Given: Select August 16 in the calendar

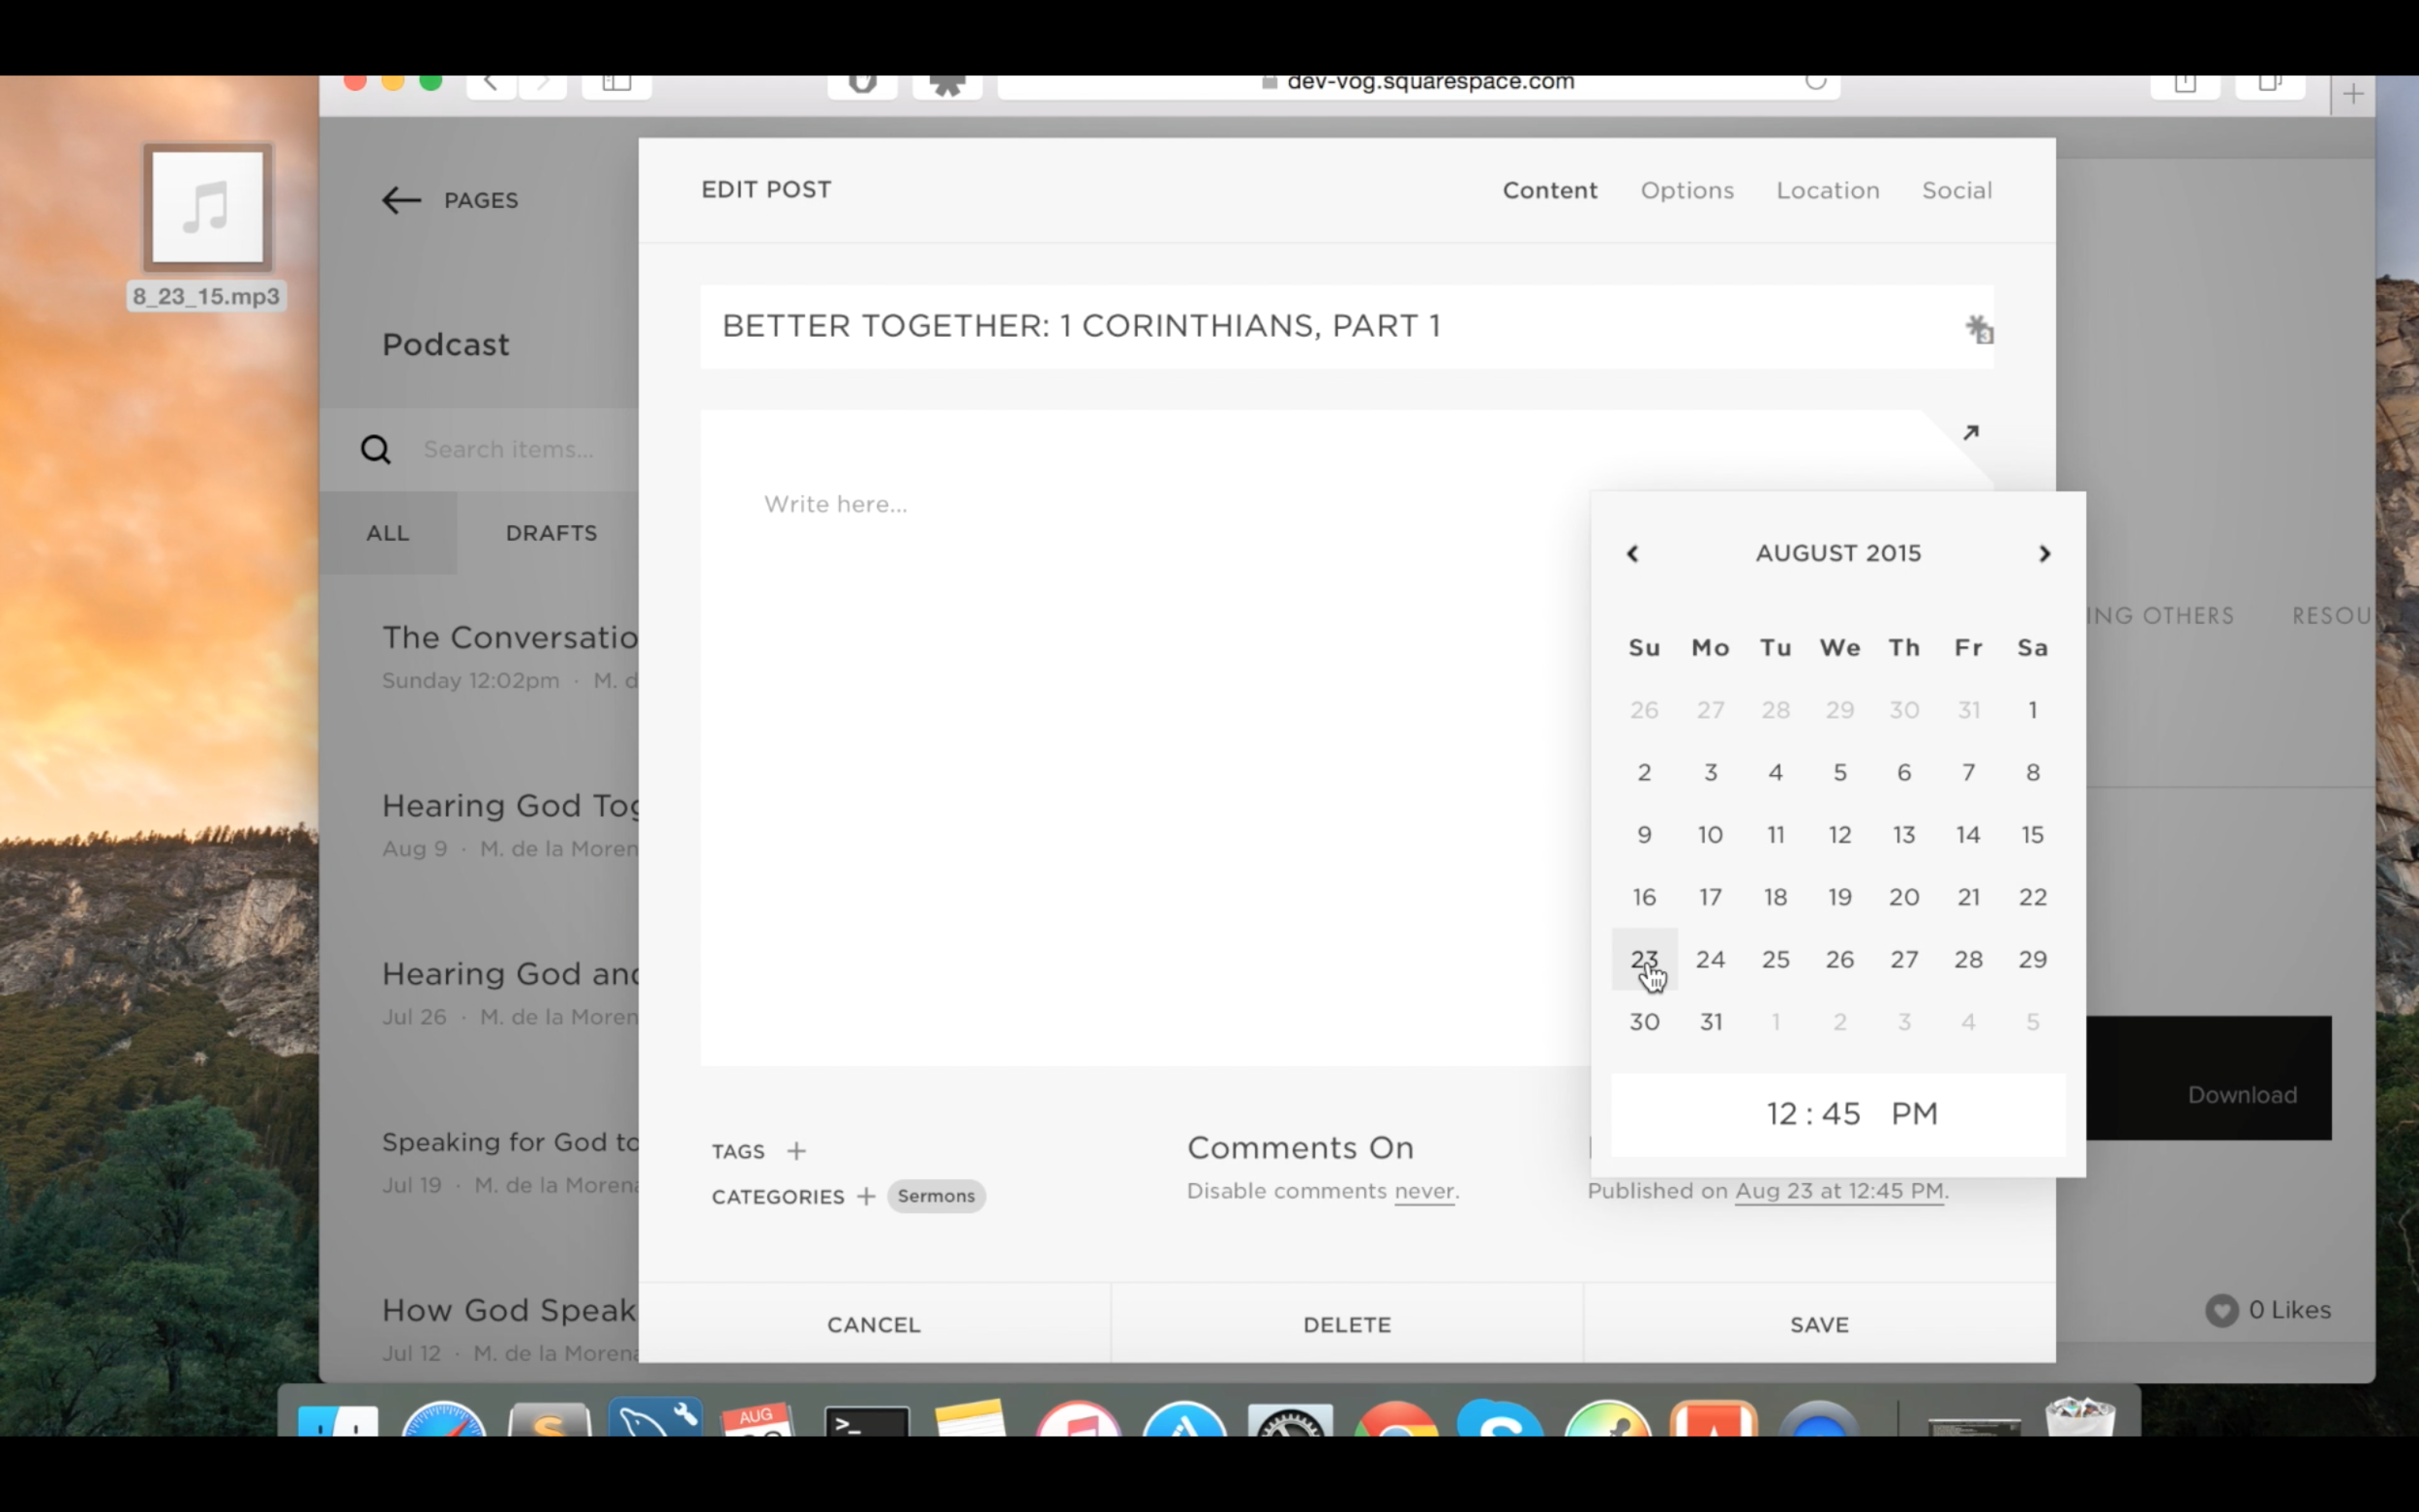Looking at the screenshot, I should tap(1644, 897).
